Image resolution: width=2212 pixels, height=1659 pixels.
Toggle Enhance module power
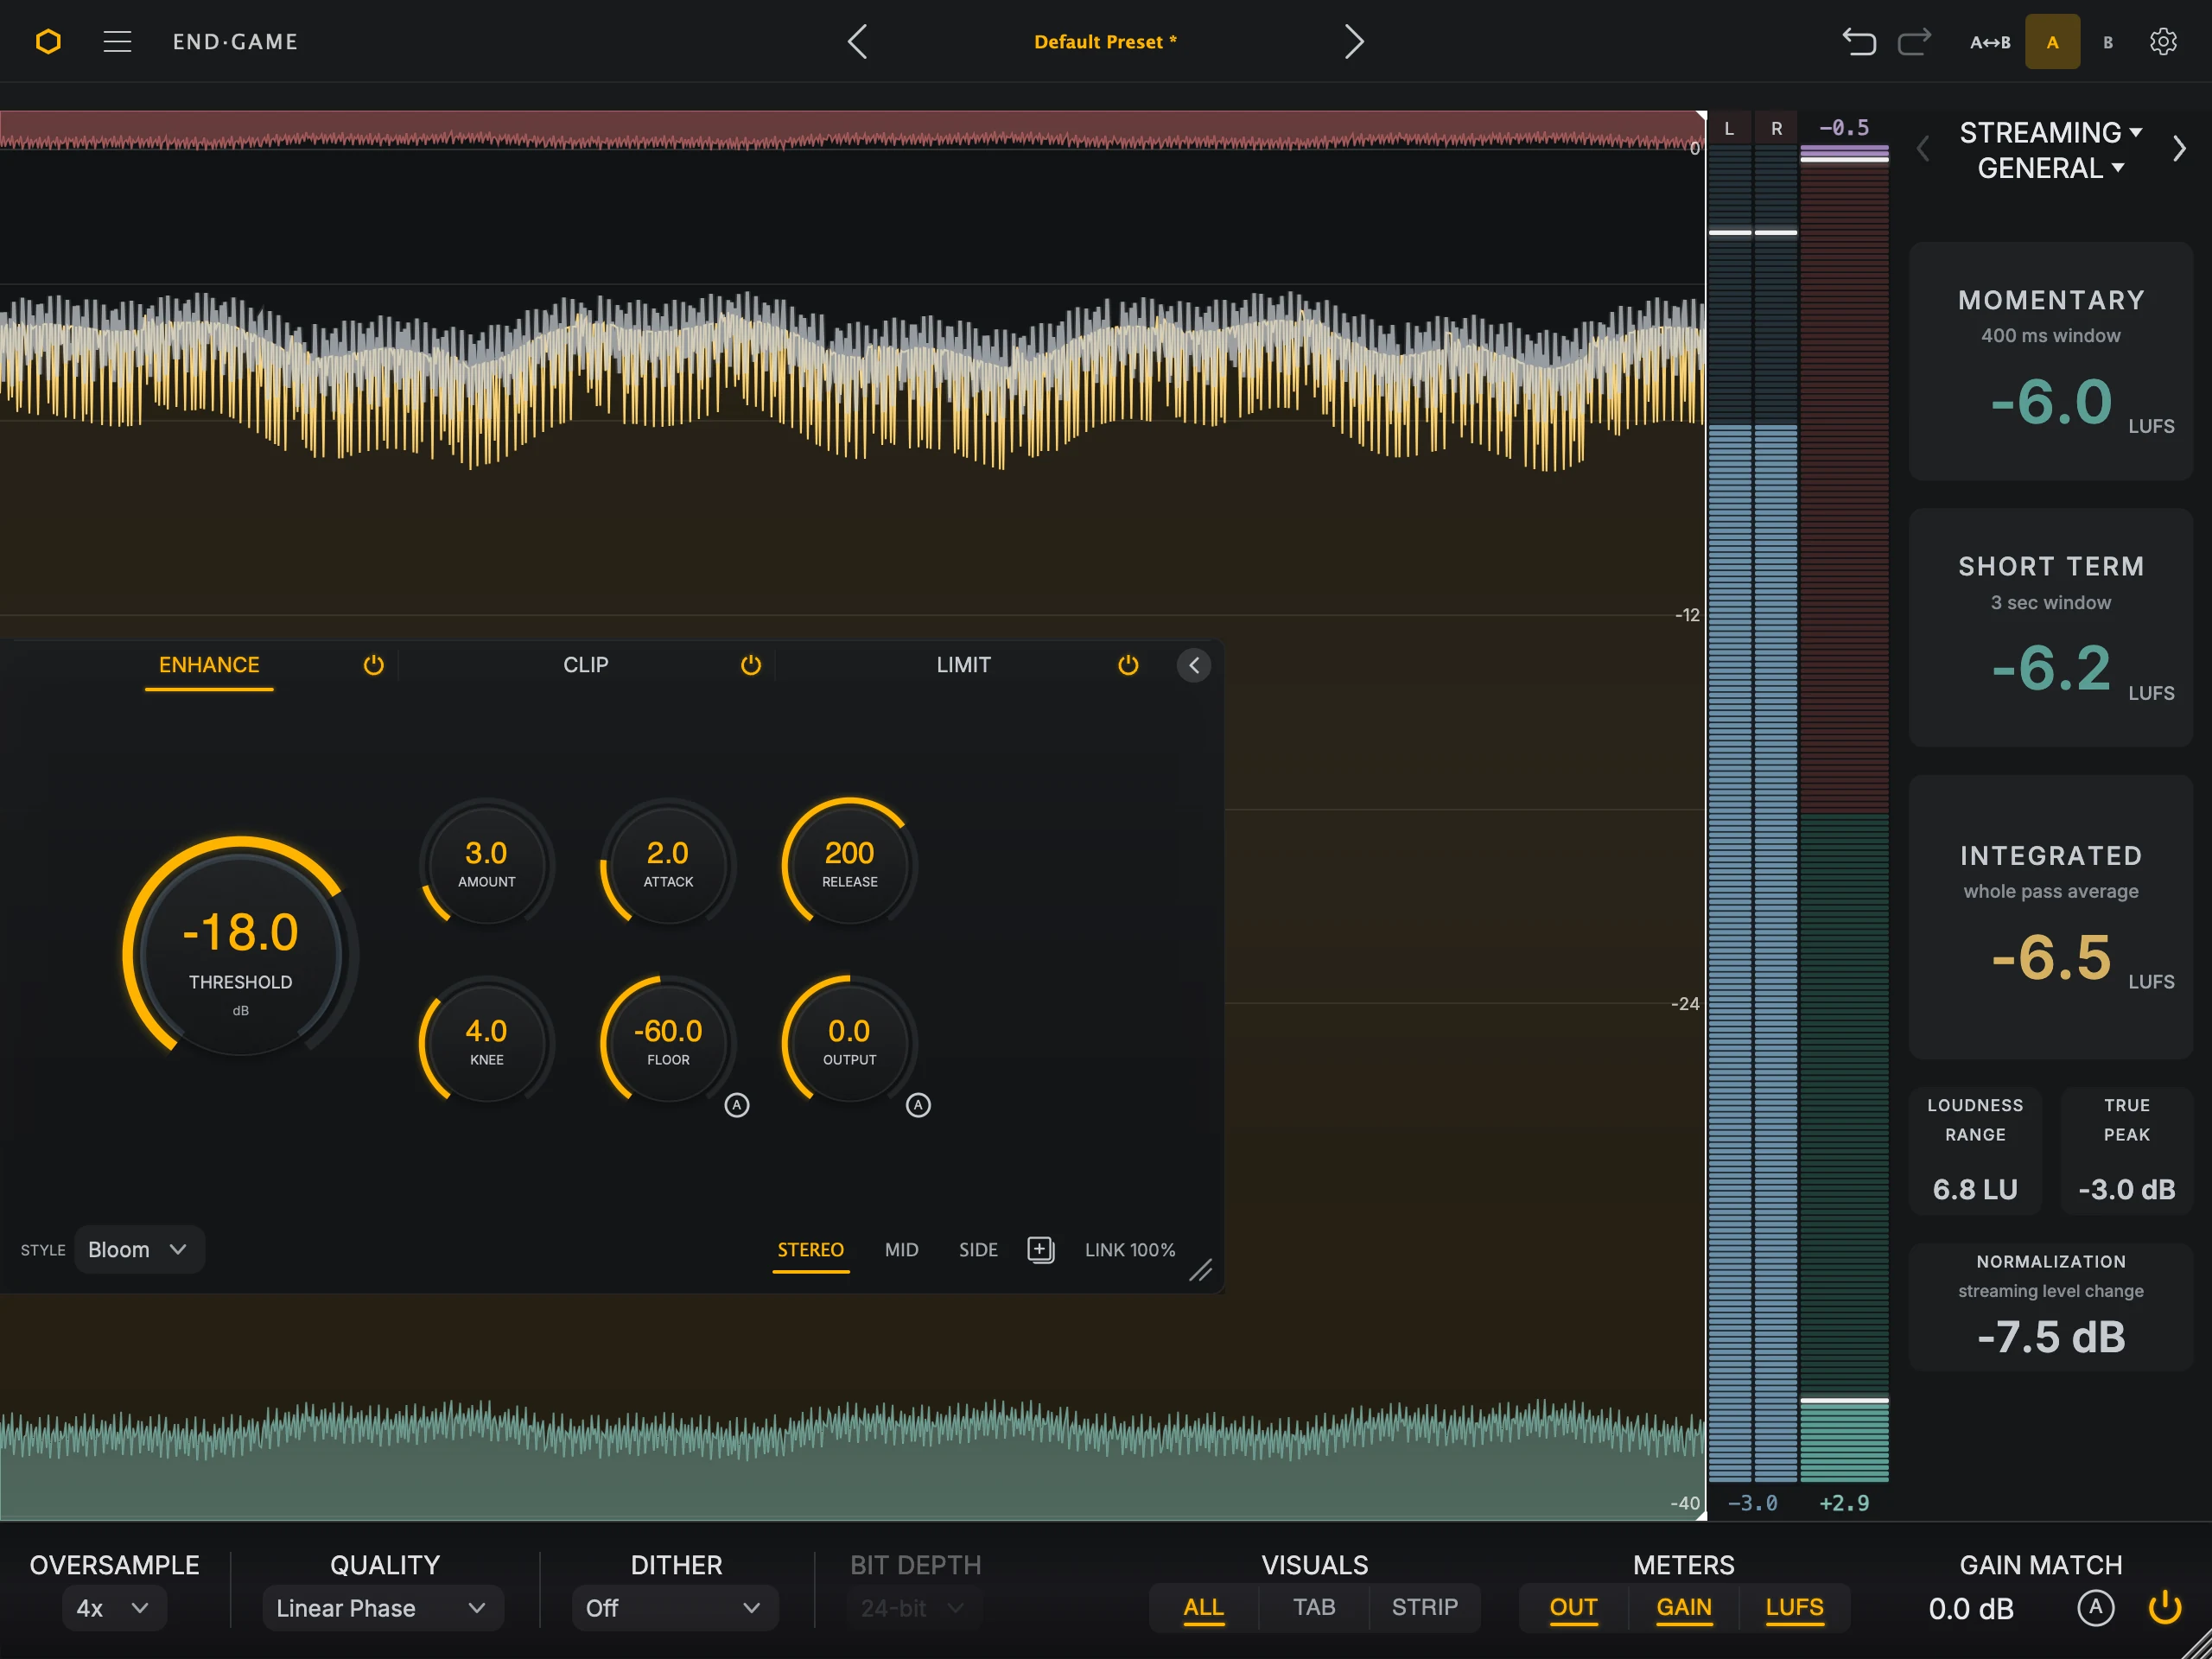(373, 665)
